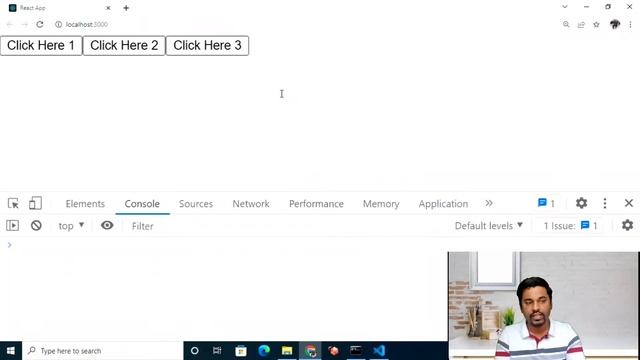Image resolution: width=640 pixels, height=360 pixels.
Task: Switch to the Elements tab
Action: tap(85, 204)
